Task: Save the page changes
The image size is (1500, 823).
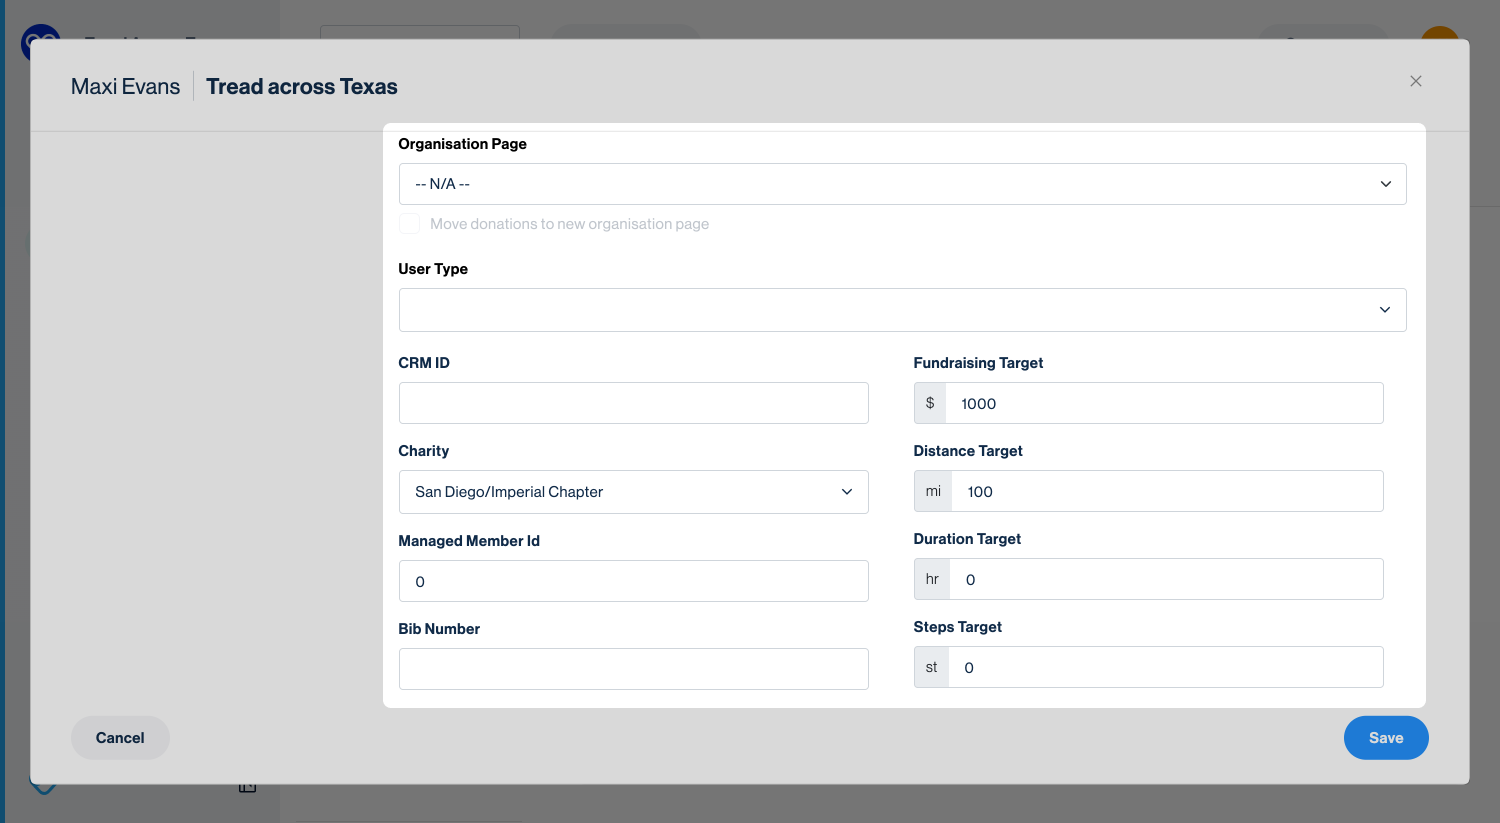Action: [1385, 738]
